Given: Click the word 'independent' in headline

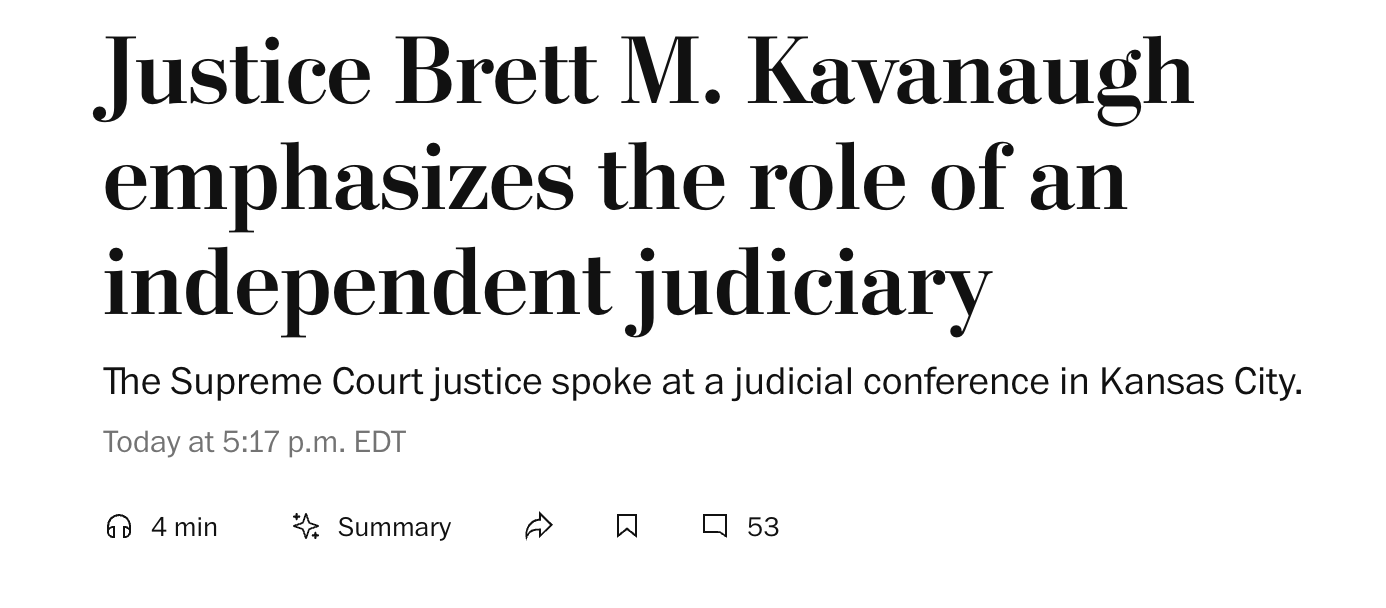Looking at the screenshot, I should [357, 287].
